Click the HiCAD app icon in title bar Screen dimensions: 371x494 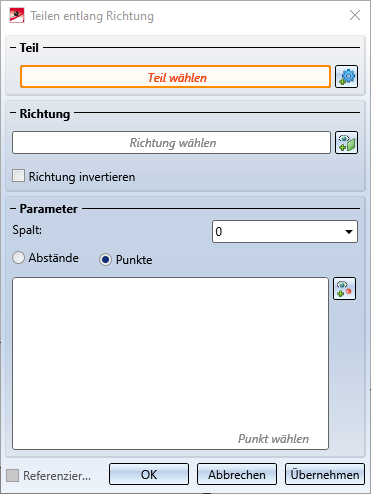17,15
